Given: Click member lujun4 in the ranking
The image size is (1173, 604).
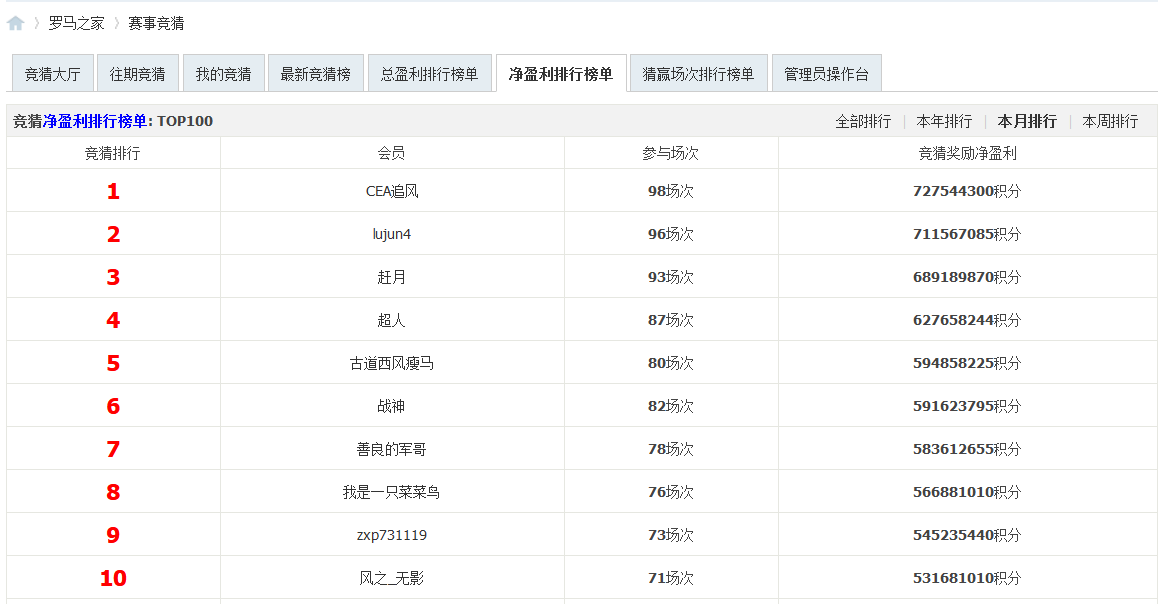Looking at the screenshot, I should (393, 233).
